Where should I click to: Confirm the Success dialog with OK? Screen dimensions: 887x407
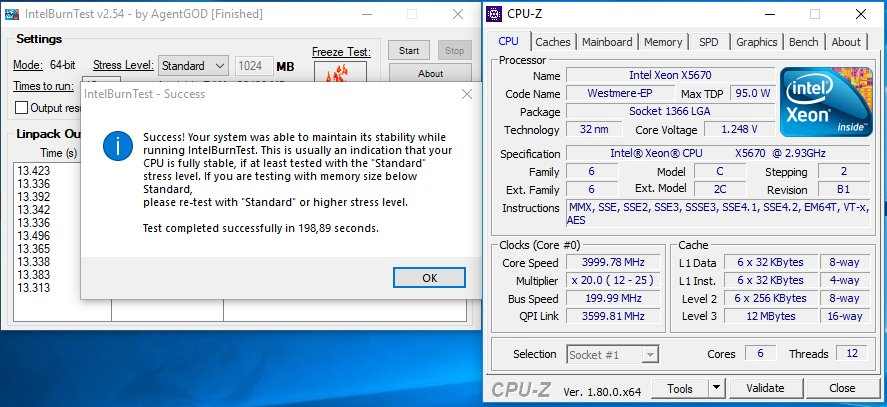click(429, 278)
